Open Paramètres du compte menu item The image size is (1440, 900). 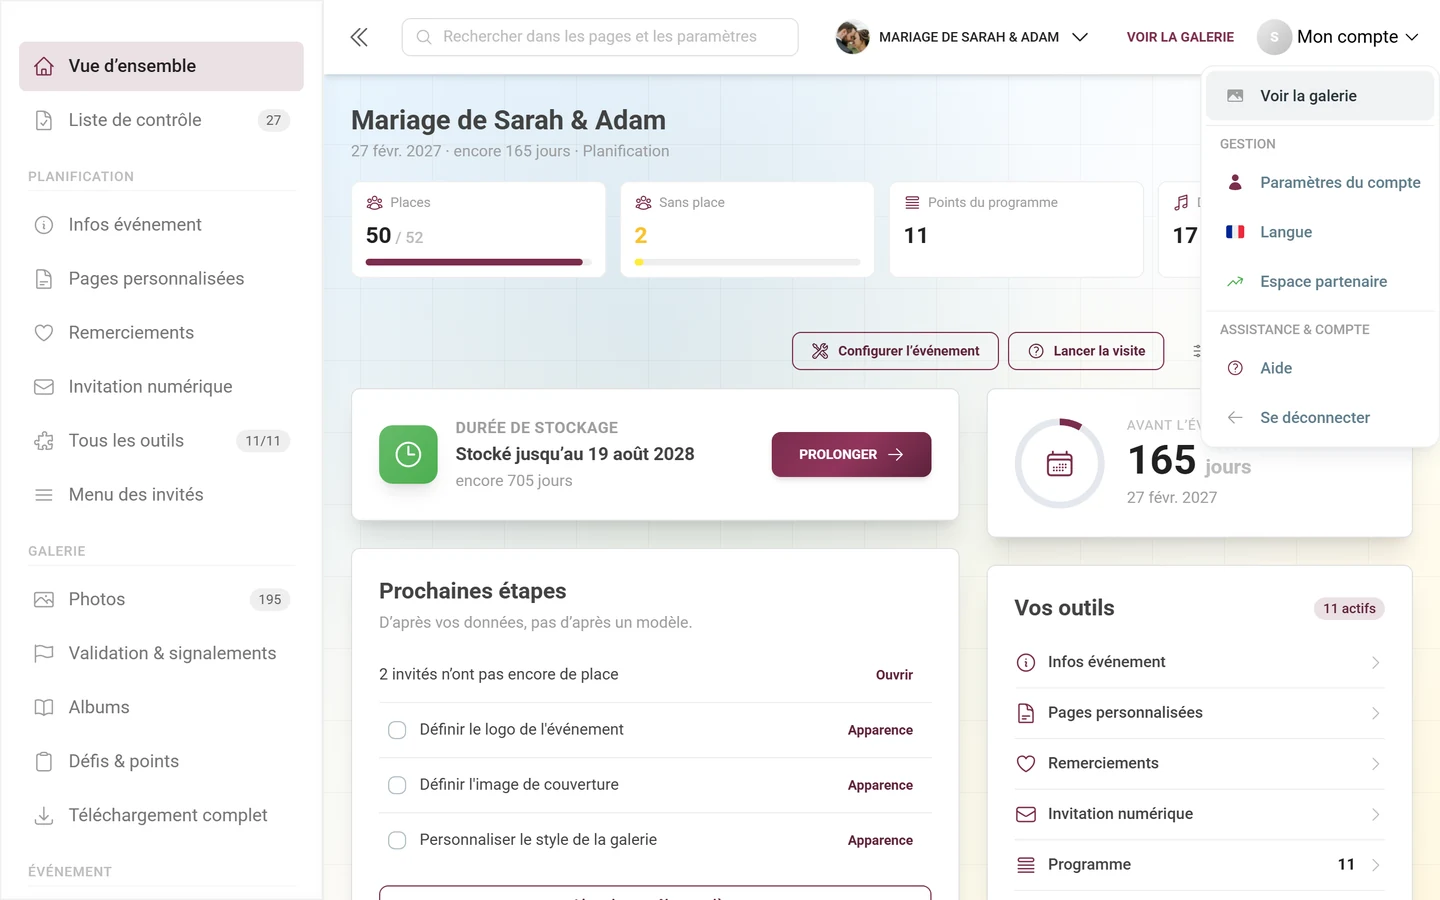point(1320,182)
